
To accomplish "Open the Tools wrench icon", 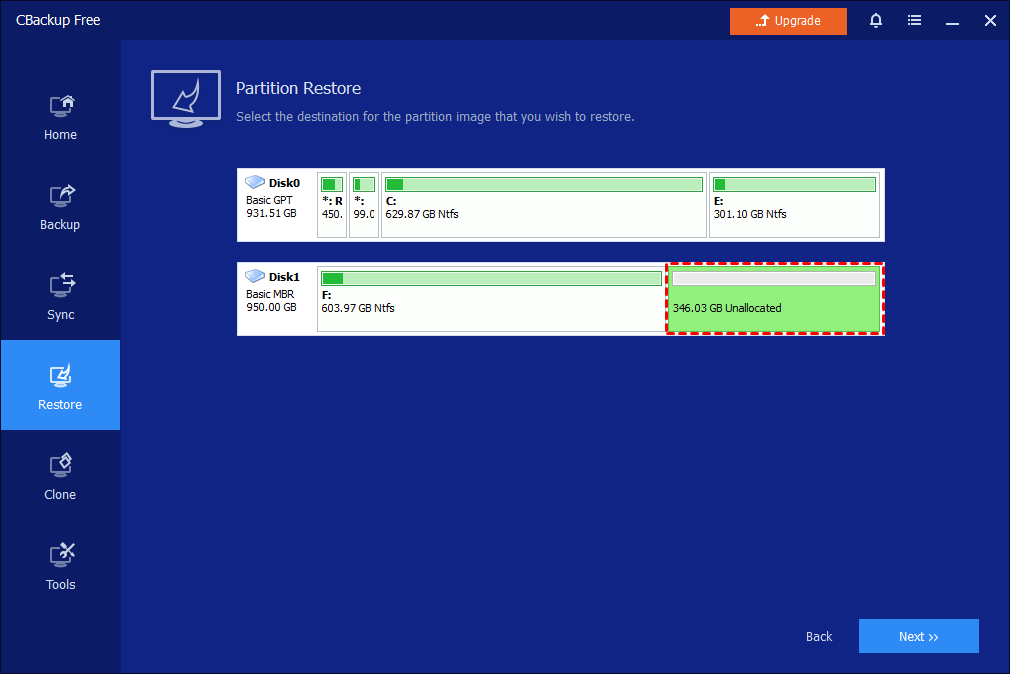I will [x=60, y=555].
